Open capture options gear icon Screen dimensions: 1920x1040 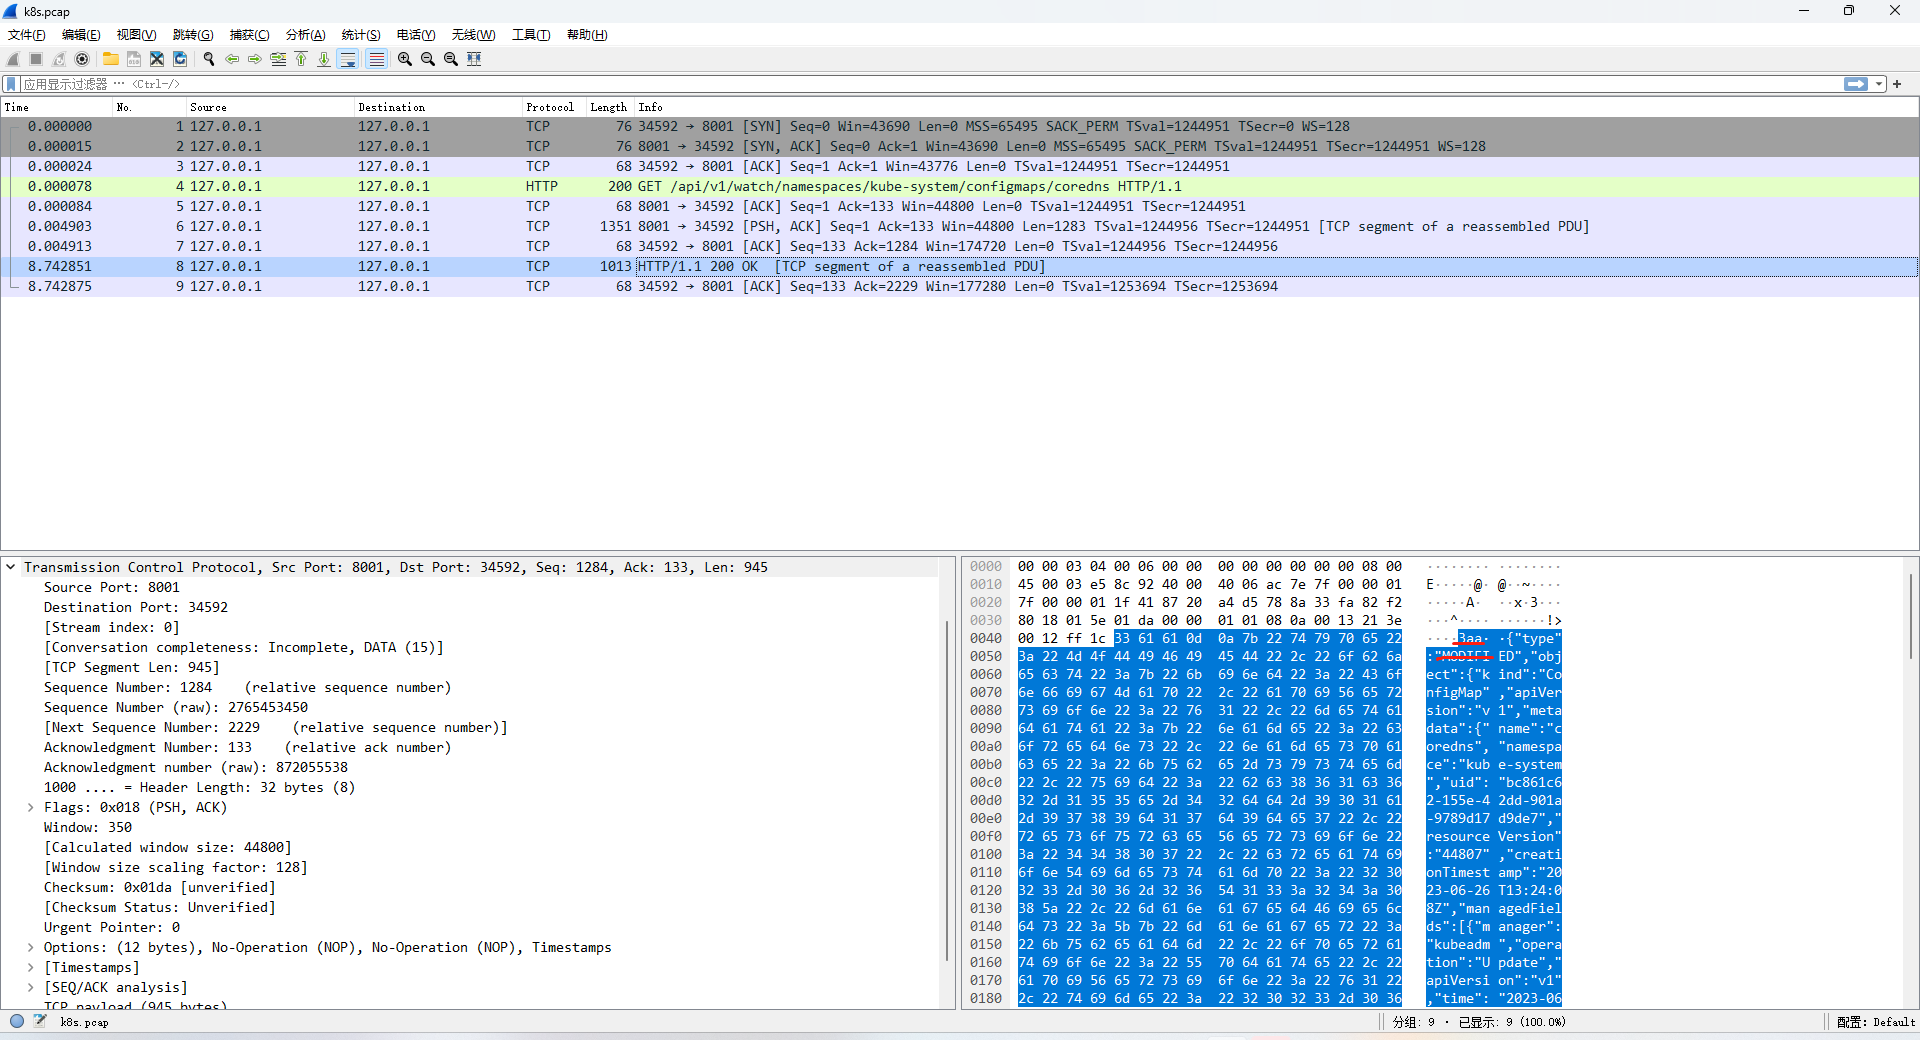82,59
